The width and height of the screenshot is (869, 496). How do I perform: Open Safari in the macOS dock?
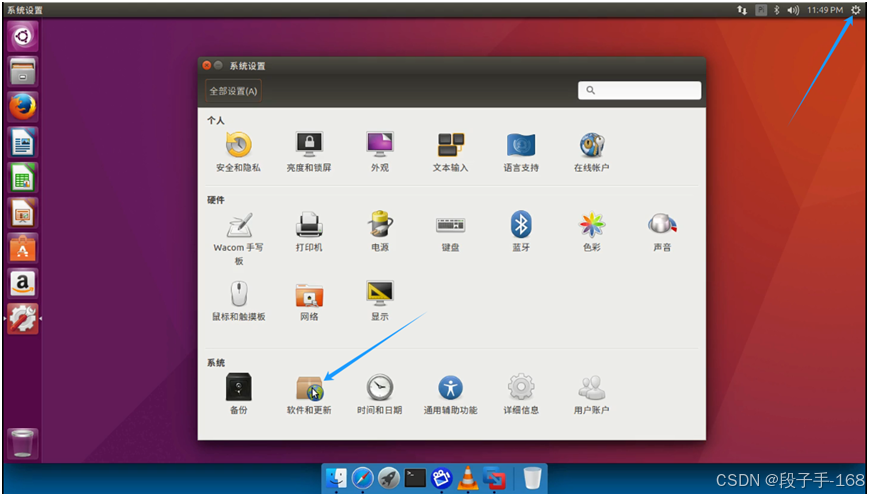click(x=362, y=478)
